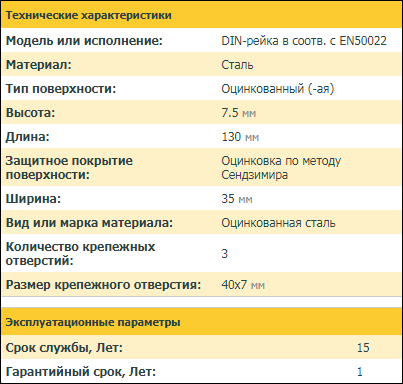Click the 40x7 мм hole size value
The image size is (403, 384).
tap(243, 285)
